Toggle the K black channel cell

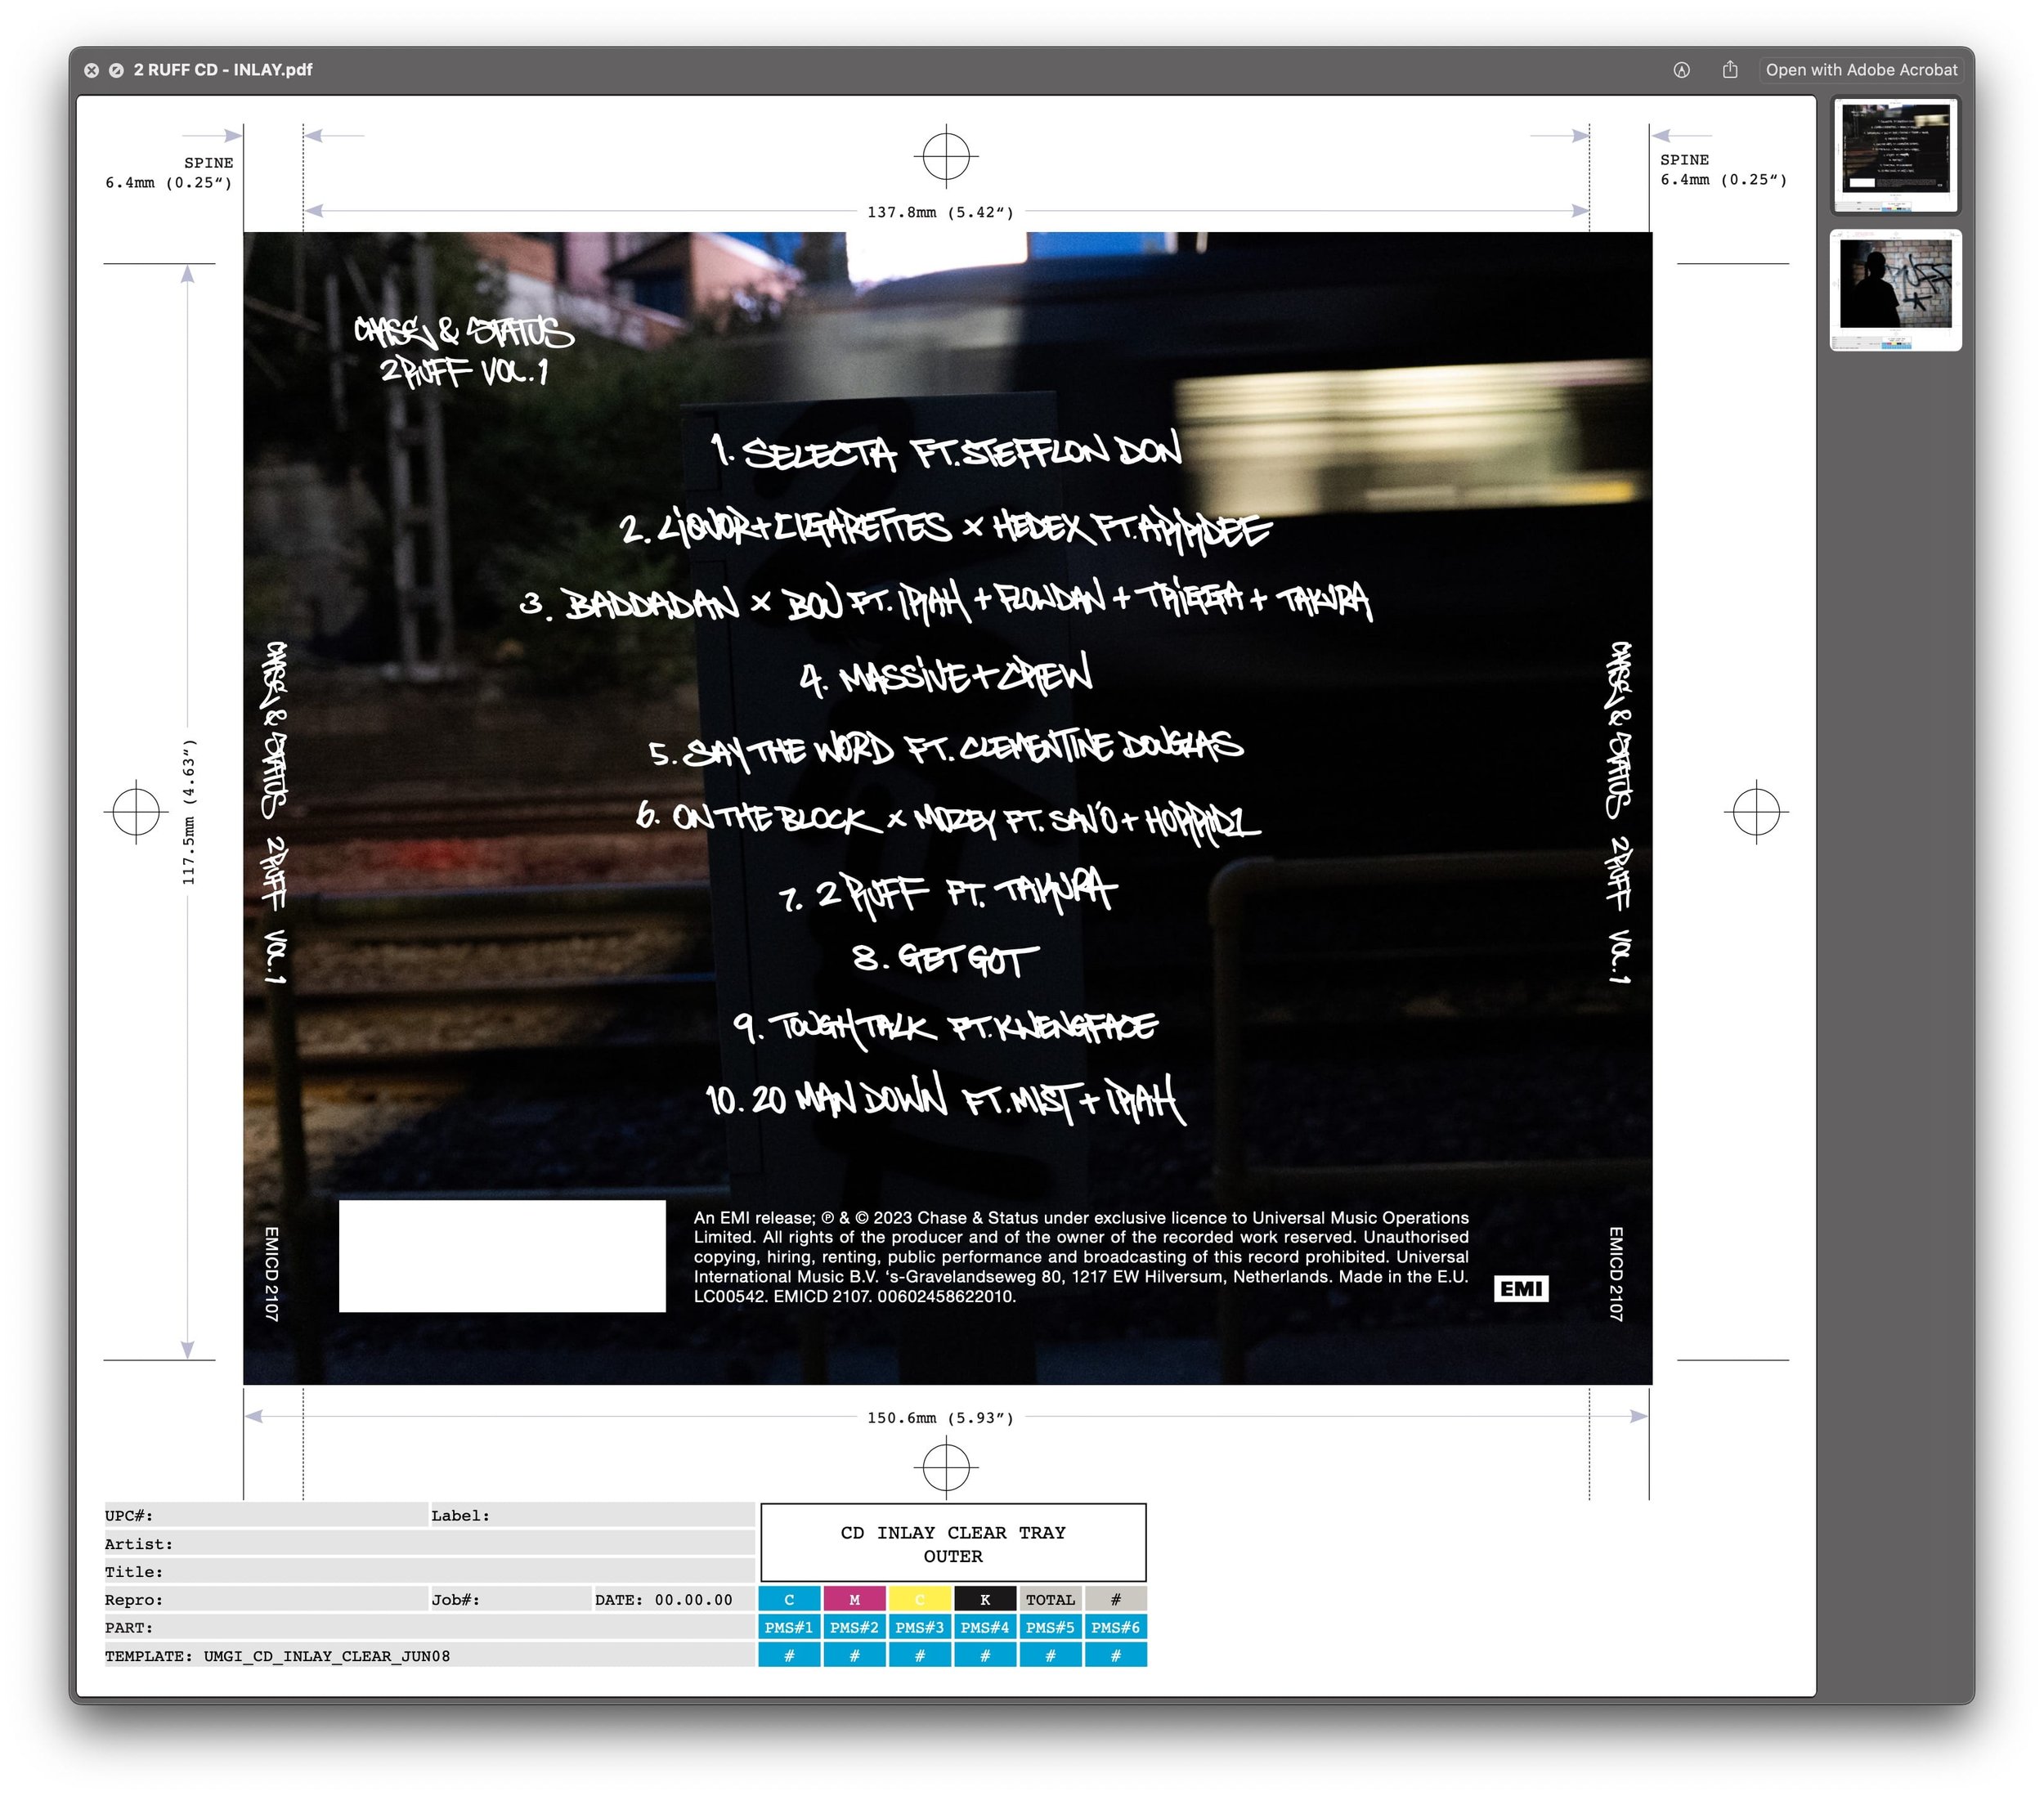pyautogui.click(x=985, y=1600)
